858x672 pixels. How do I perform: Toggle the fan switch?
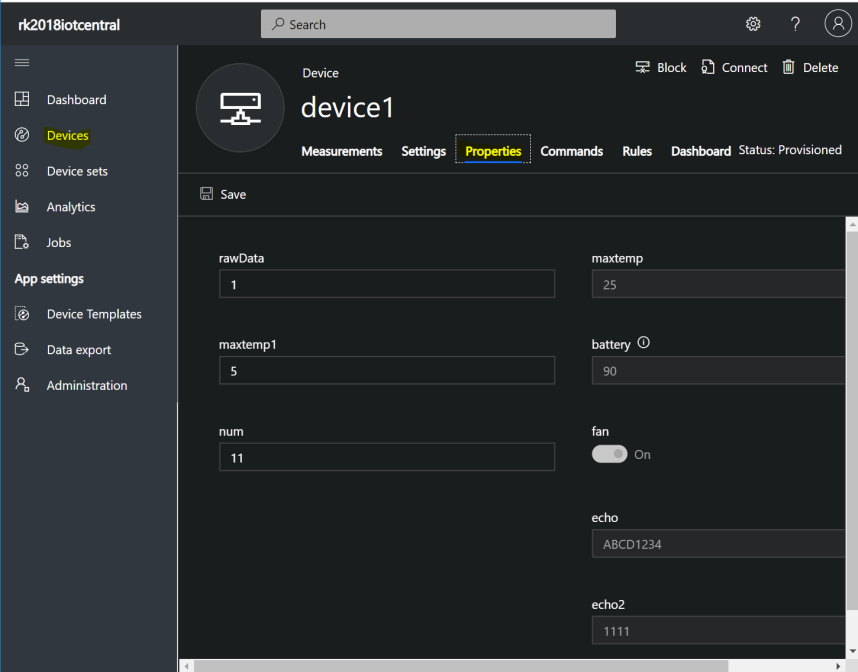[610, 454]
